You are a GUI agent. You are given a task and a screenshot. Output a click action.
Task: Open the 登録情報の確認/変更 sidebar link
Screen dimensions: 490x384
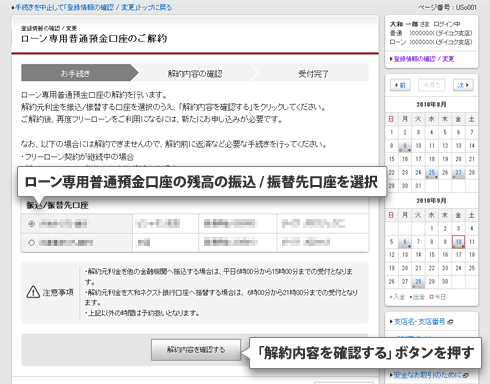tap(422, 59)
